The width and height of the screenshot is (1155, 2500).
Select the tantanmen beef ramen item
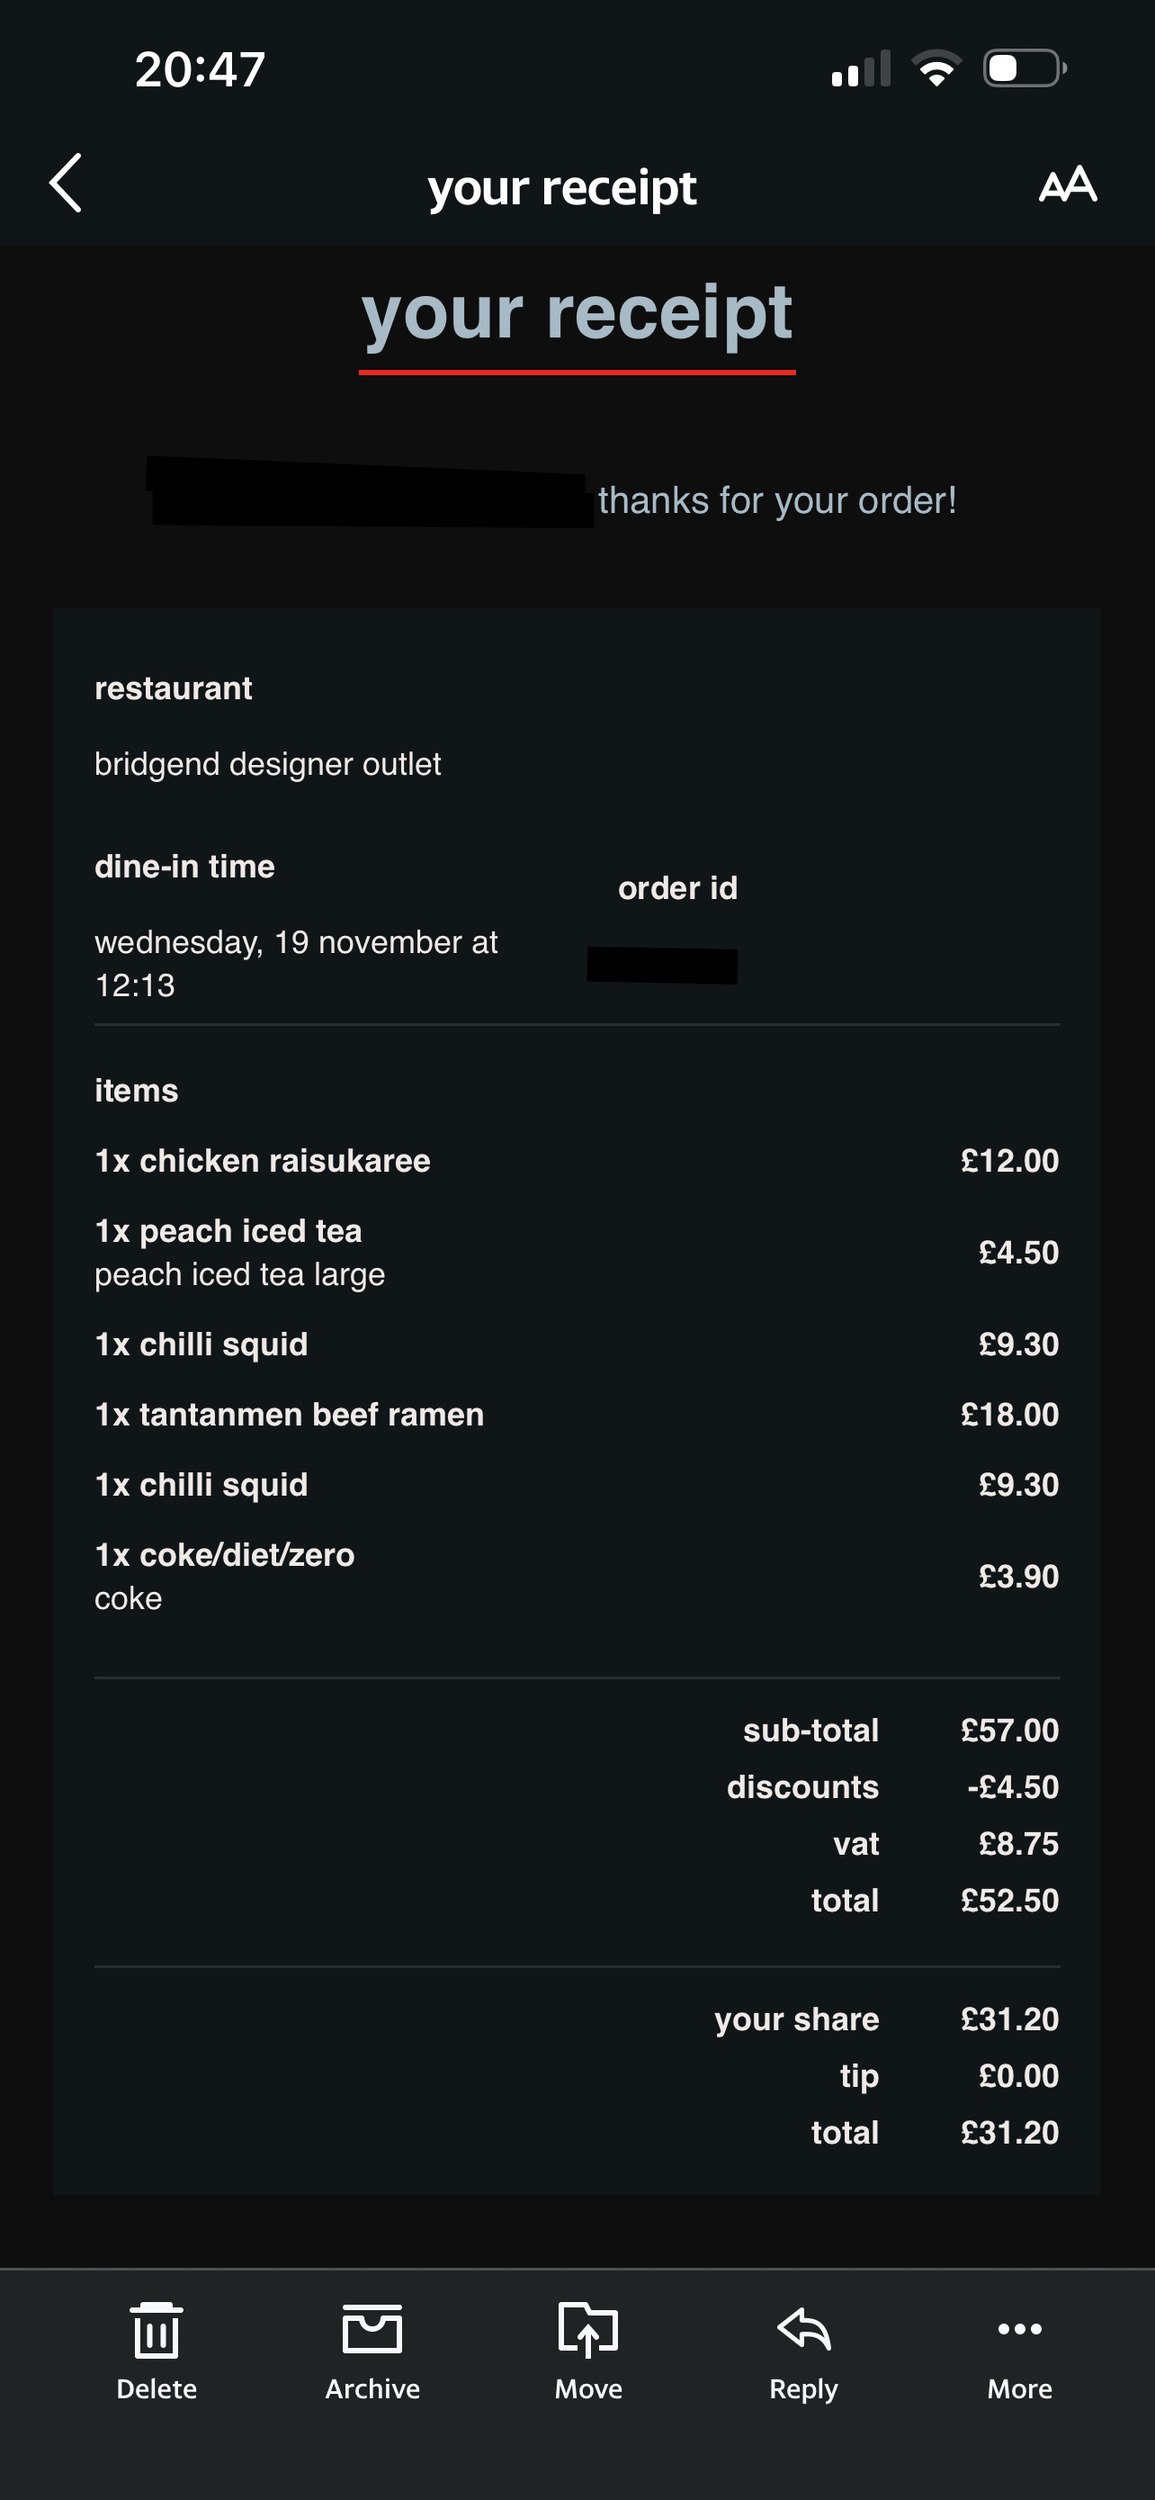point(289,1415)
